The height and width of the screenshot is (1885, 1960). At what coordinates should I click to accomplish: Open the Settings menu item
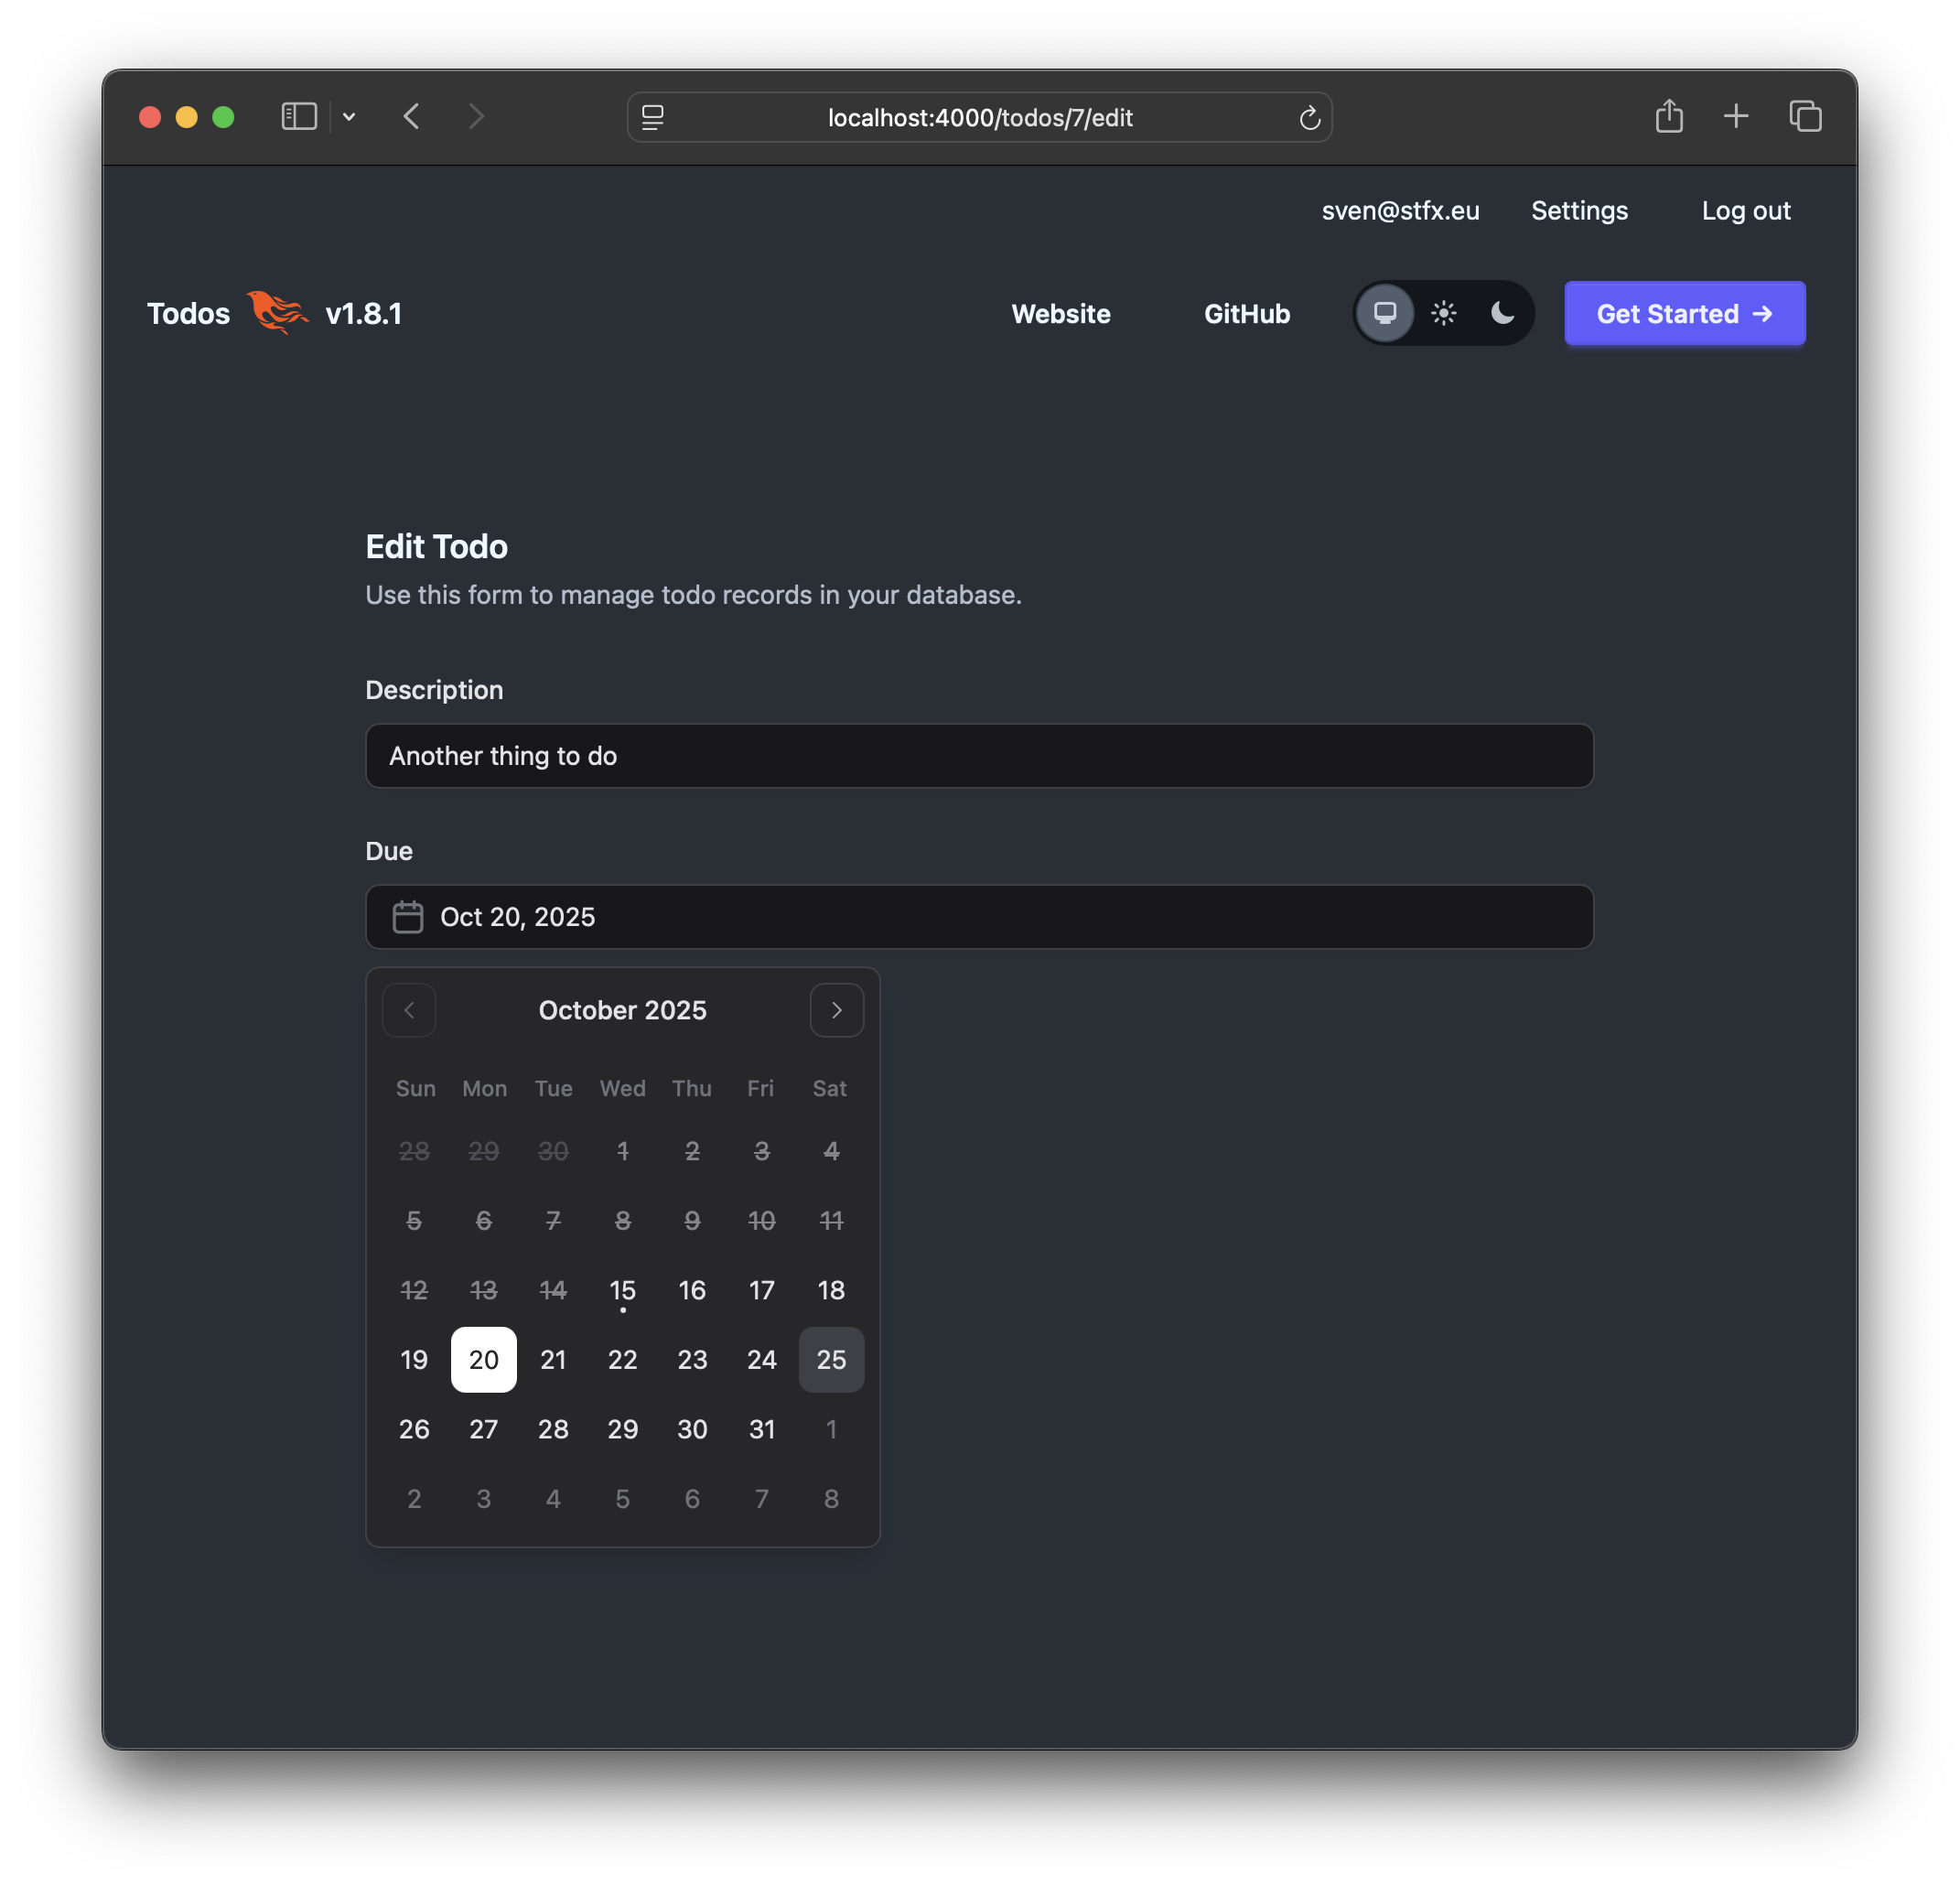(x=1579, y=210)
